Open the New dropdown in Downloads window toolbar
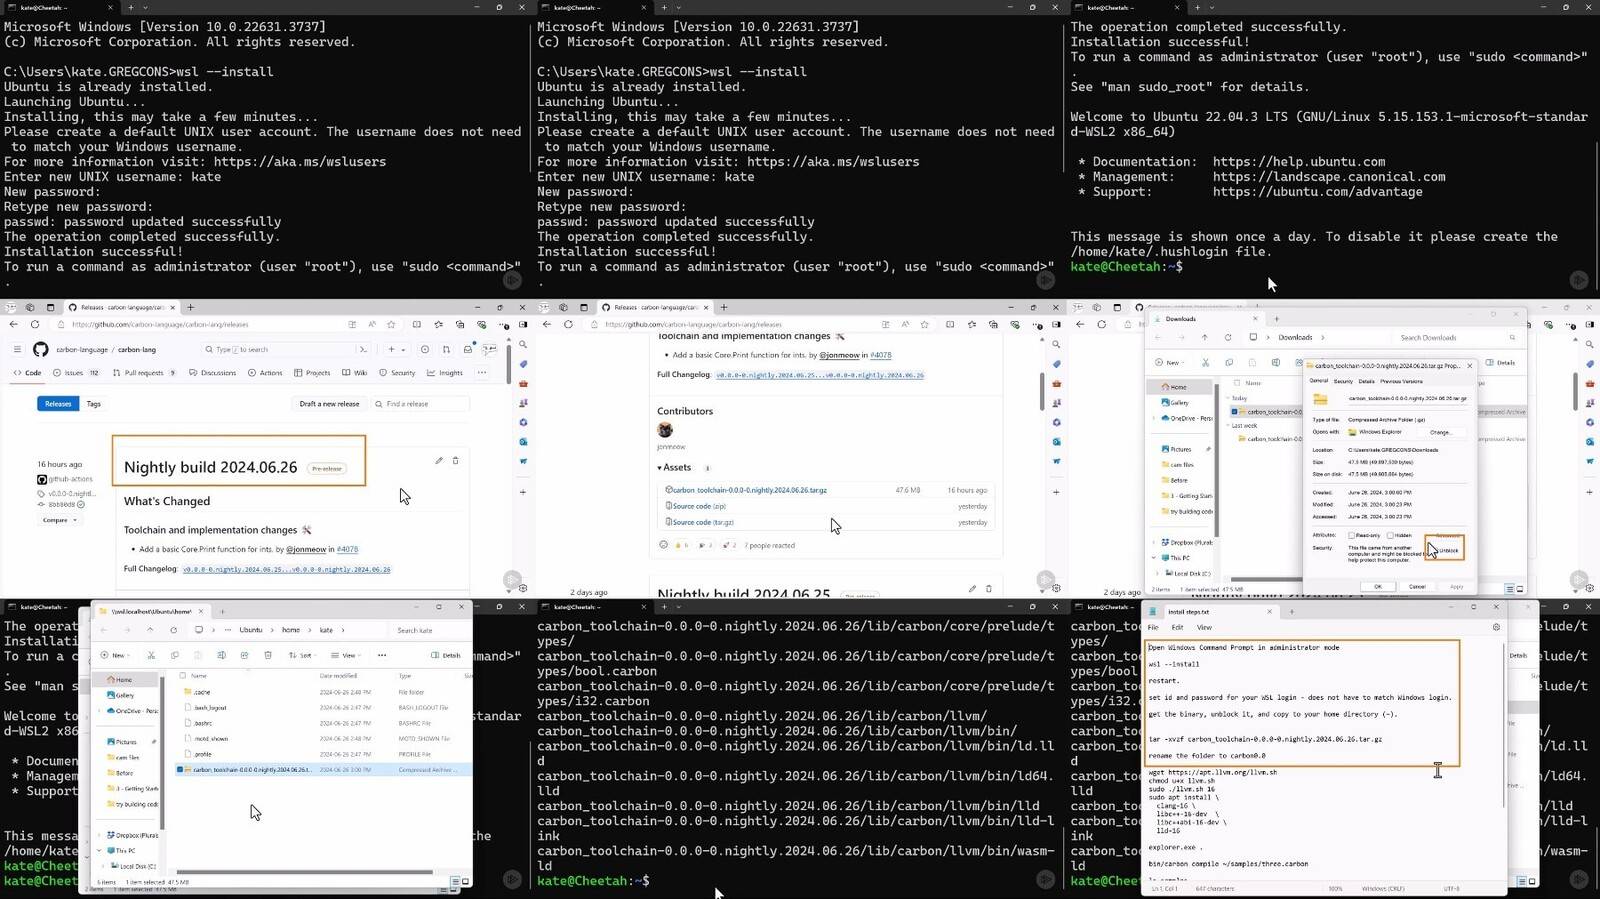Screen dimensions: 1600x899 (x=1169, y=362)
